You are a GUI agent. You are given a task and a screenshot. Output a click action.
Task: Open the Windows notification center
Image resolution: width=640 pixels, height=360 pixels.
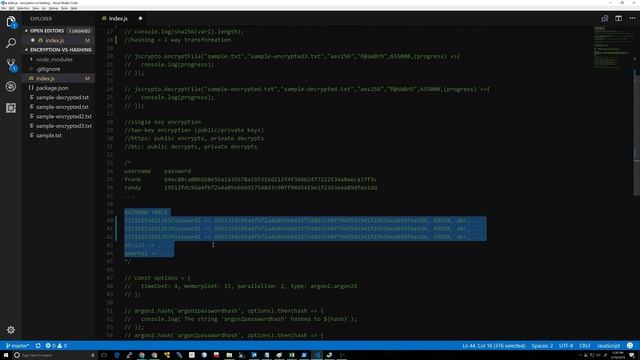pyautogui.click(x=632, y=355)
